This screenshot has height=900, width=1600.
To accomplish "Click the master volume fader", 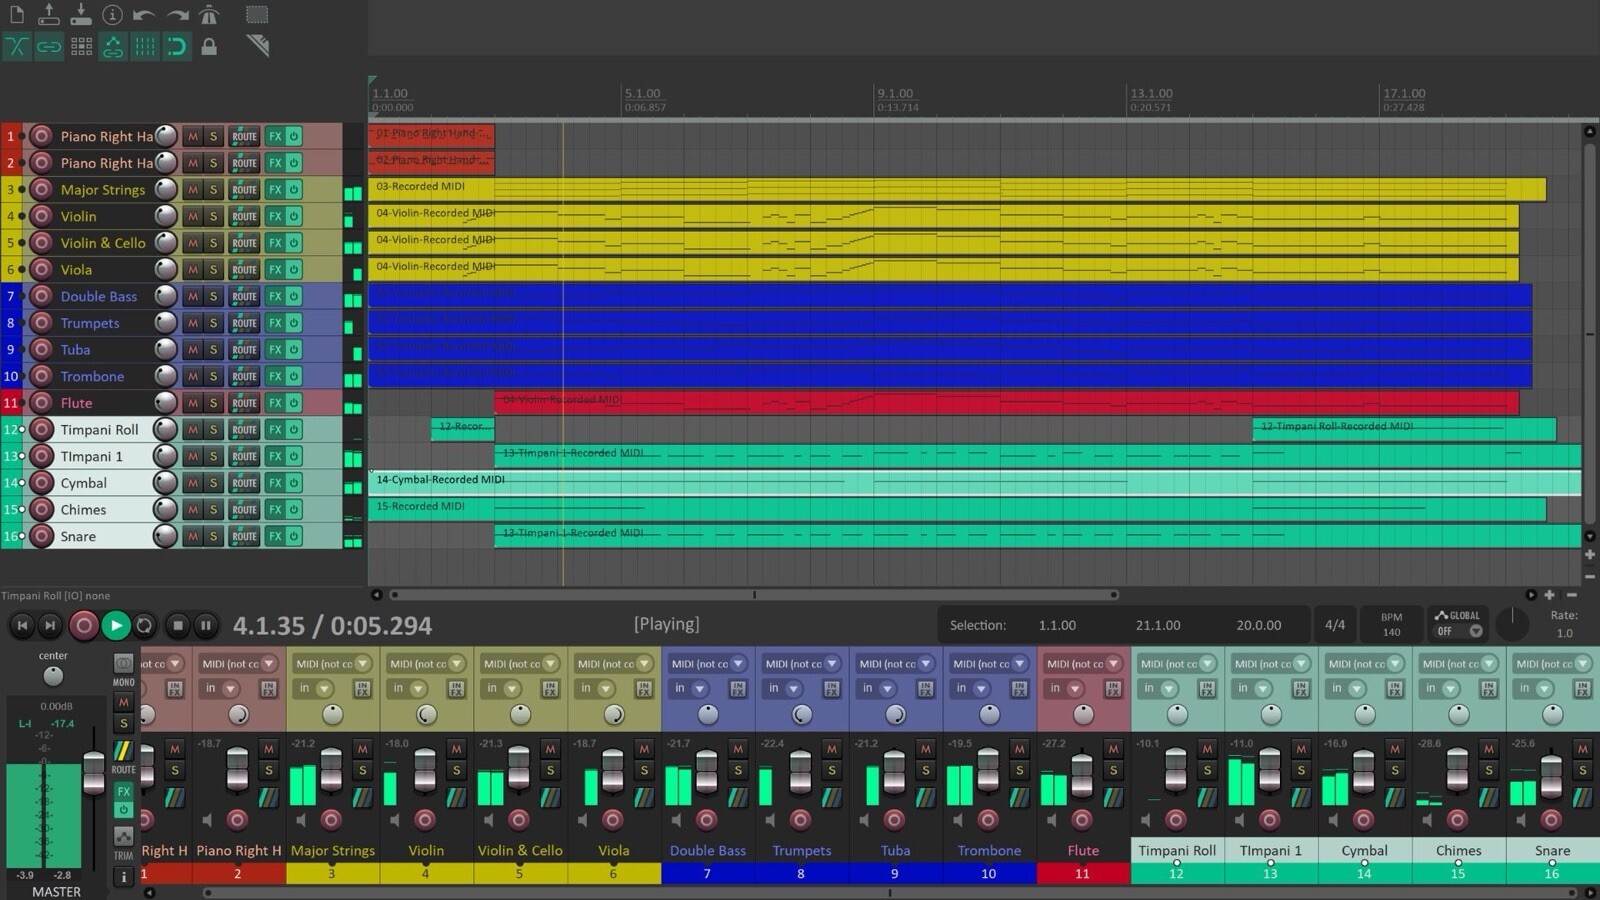I will coord(93,769).
